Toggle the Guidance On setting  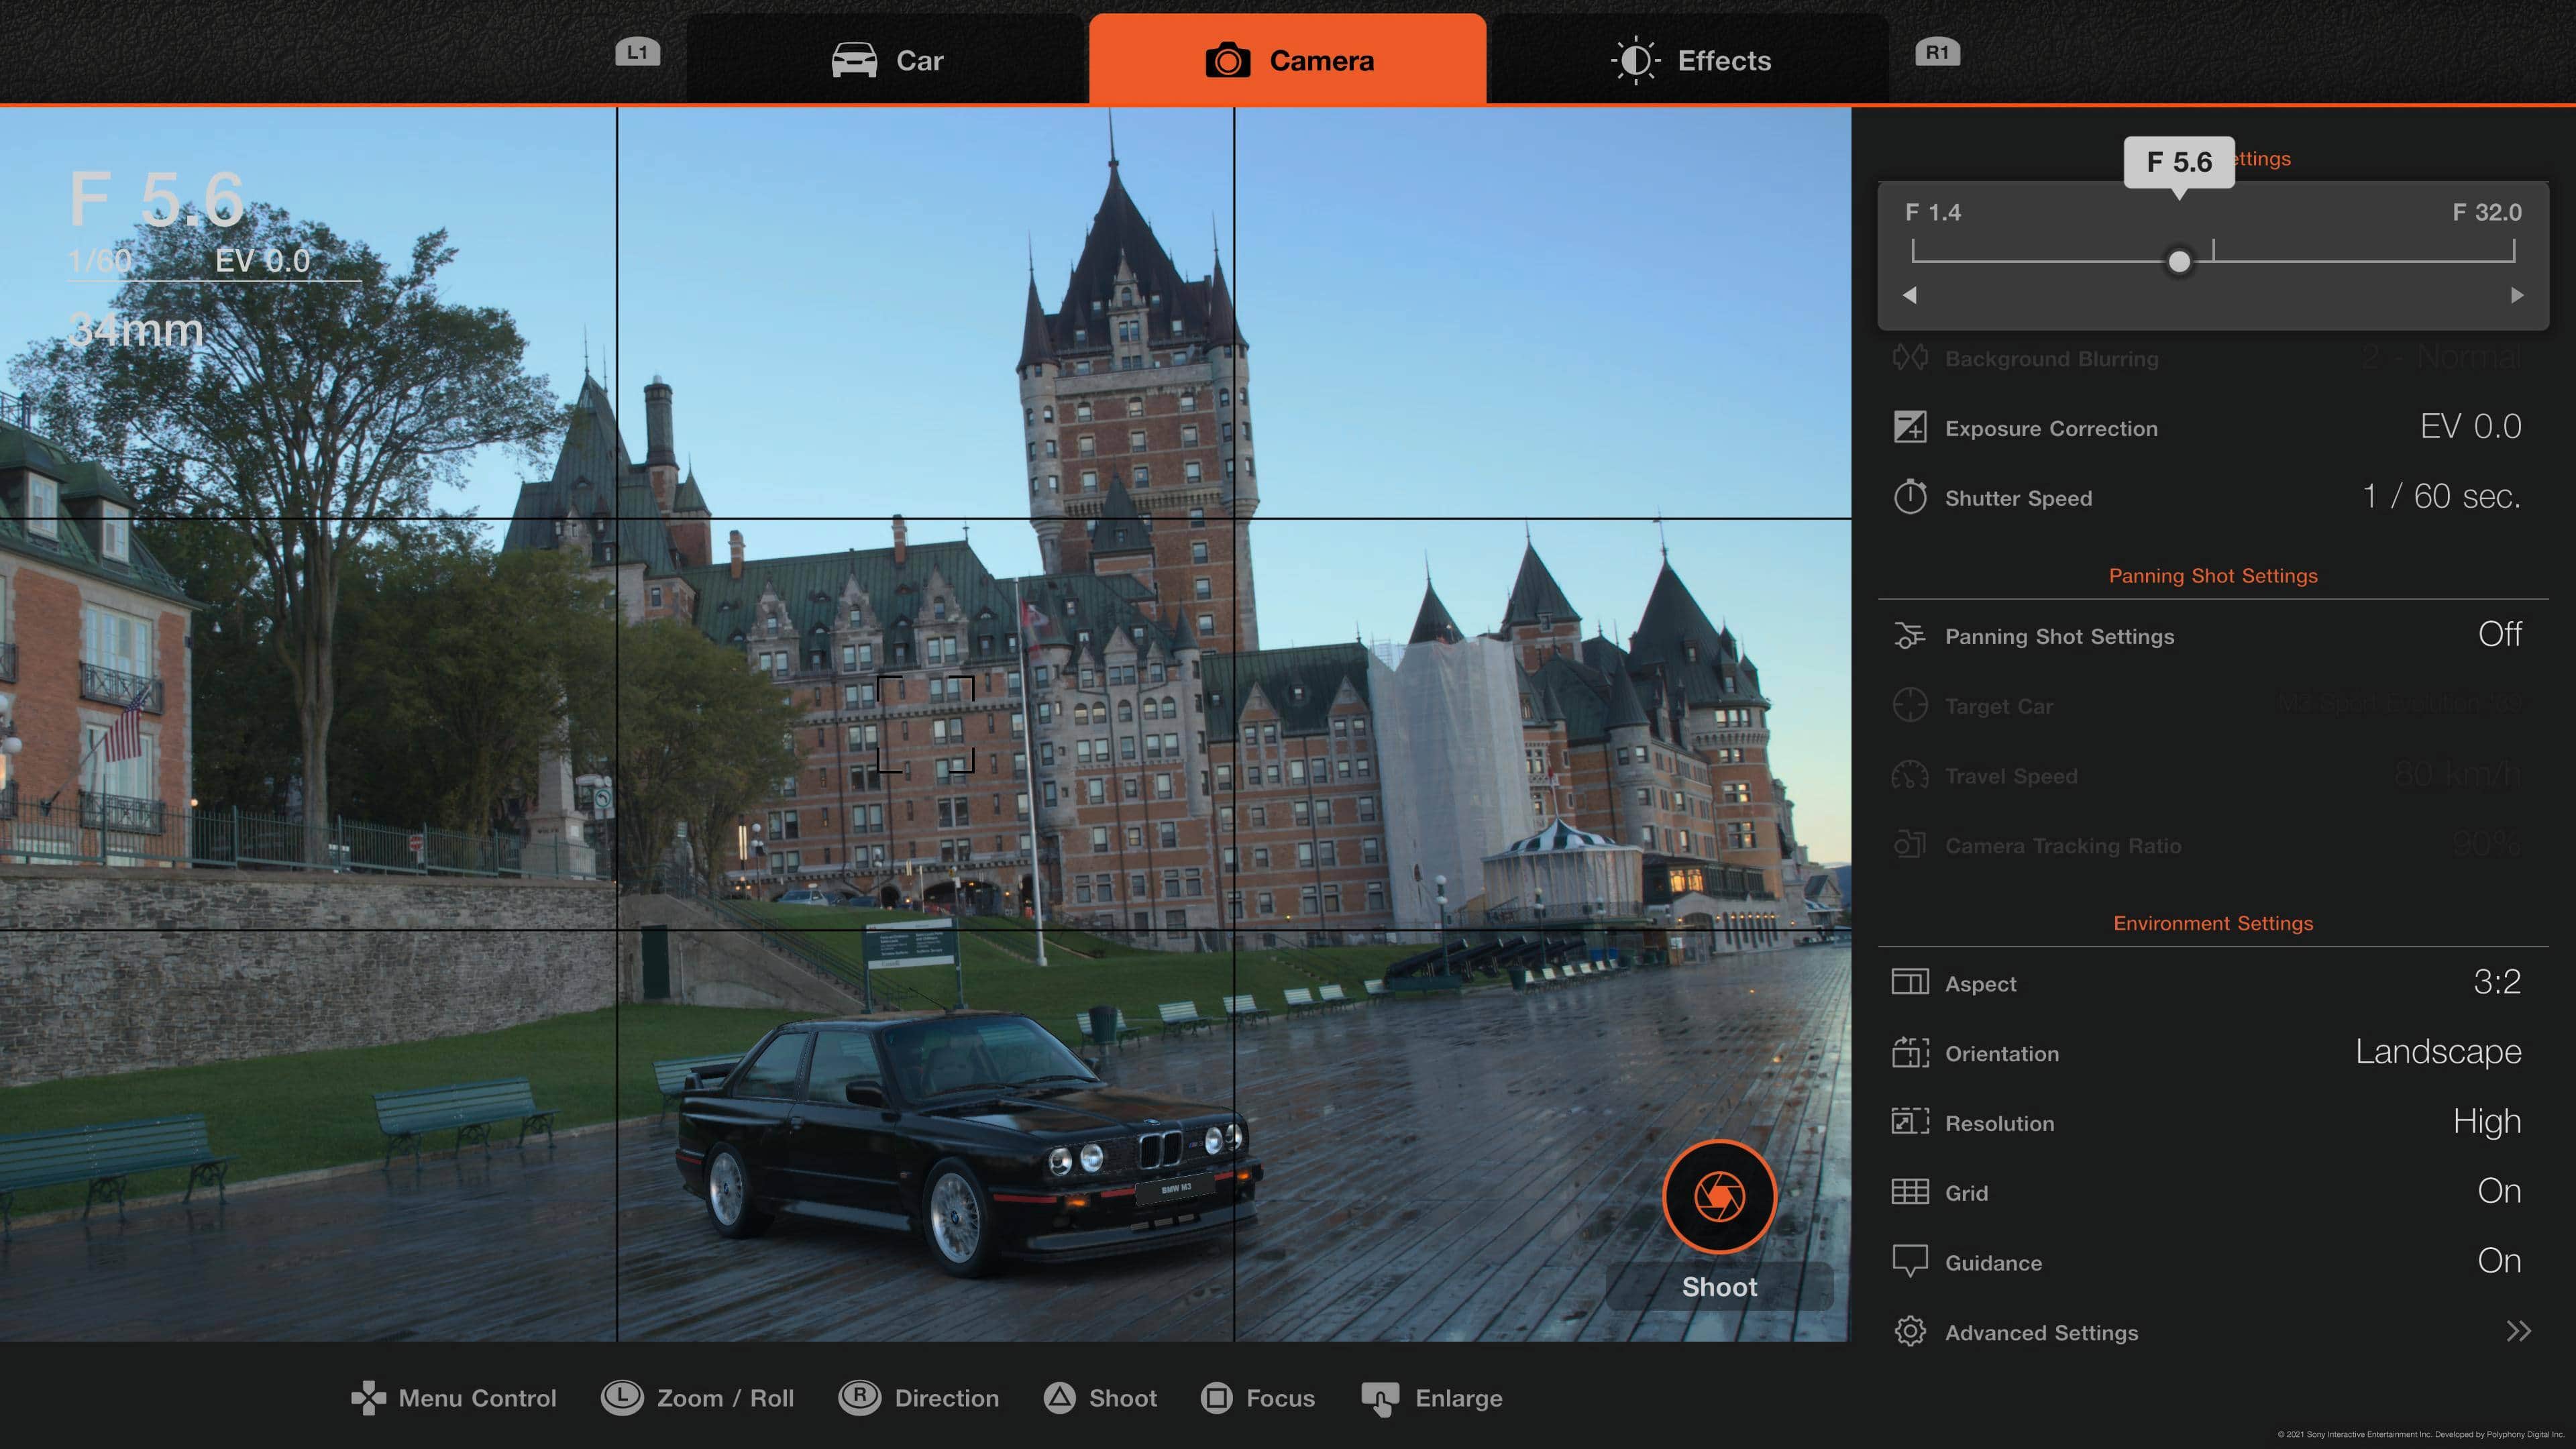coord(2498,1261)
